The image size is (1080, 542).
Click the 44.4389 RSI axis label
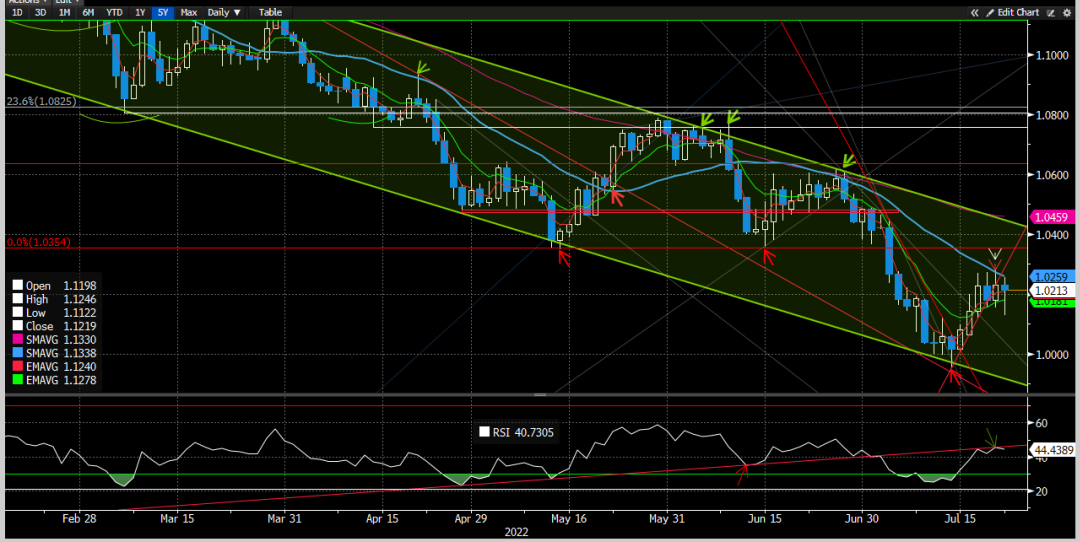coord(1052,450)
